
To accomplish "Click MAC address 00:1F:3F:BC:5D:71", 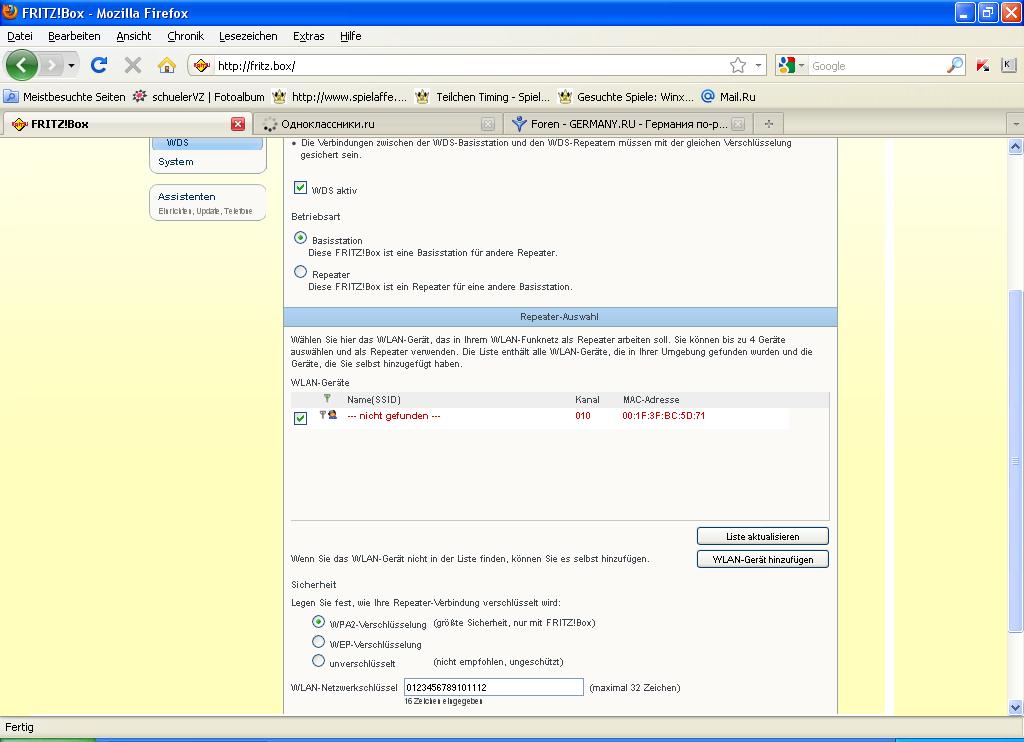I will (664, 415).
